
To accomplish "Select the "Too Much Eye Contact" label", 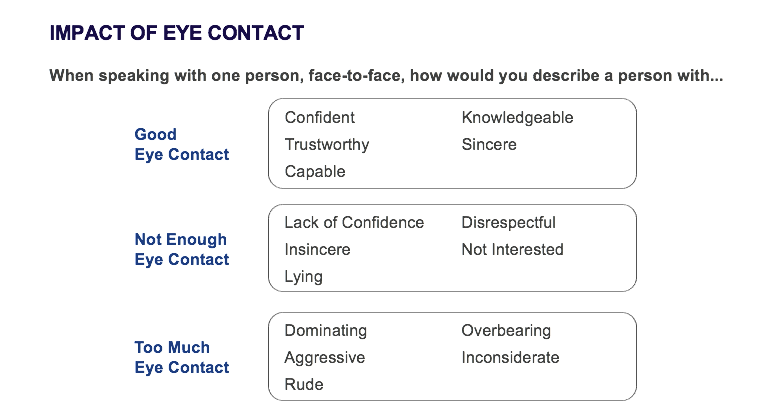I will (x=181, y=357).
